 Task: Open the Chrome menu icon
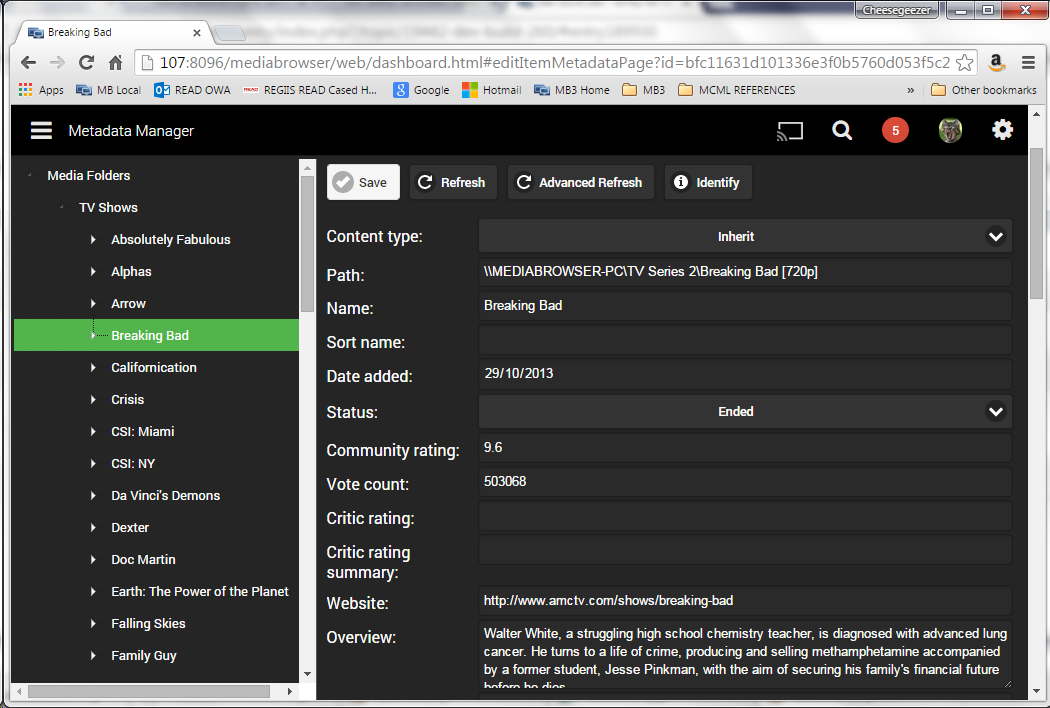click(x=1028, y=63)
